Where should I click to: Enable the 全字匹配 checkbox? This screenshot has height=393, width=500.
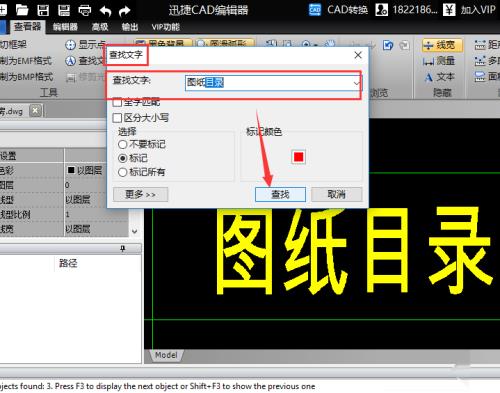pyautogui.click(x=117, y=102)
